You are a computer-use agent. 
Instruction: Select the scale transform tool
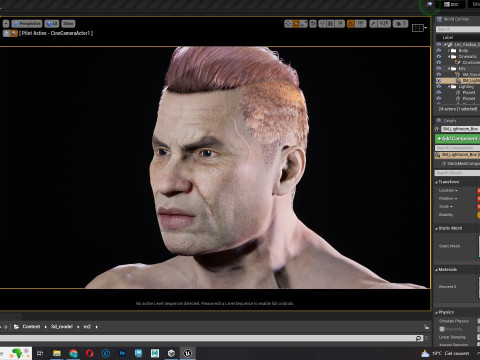coord(304,24)
